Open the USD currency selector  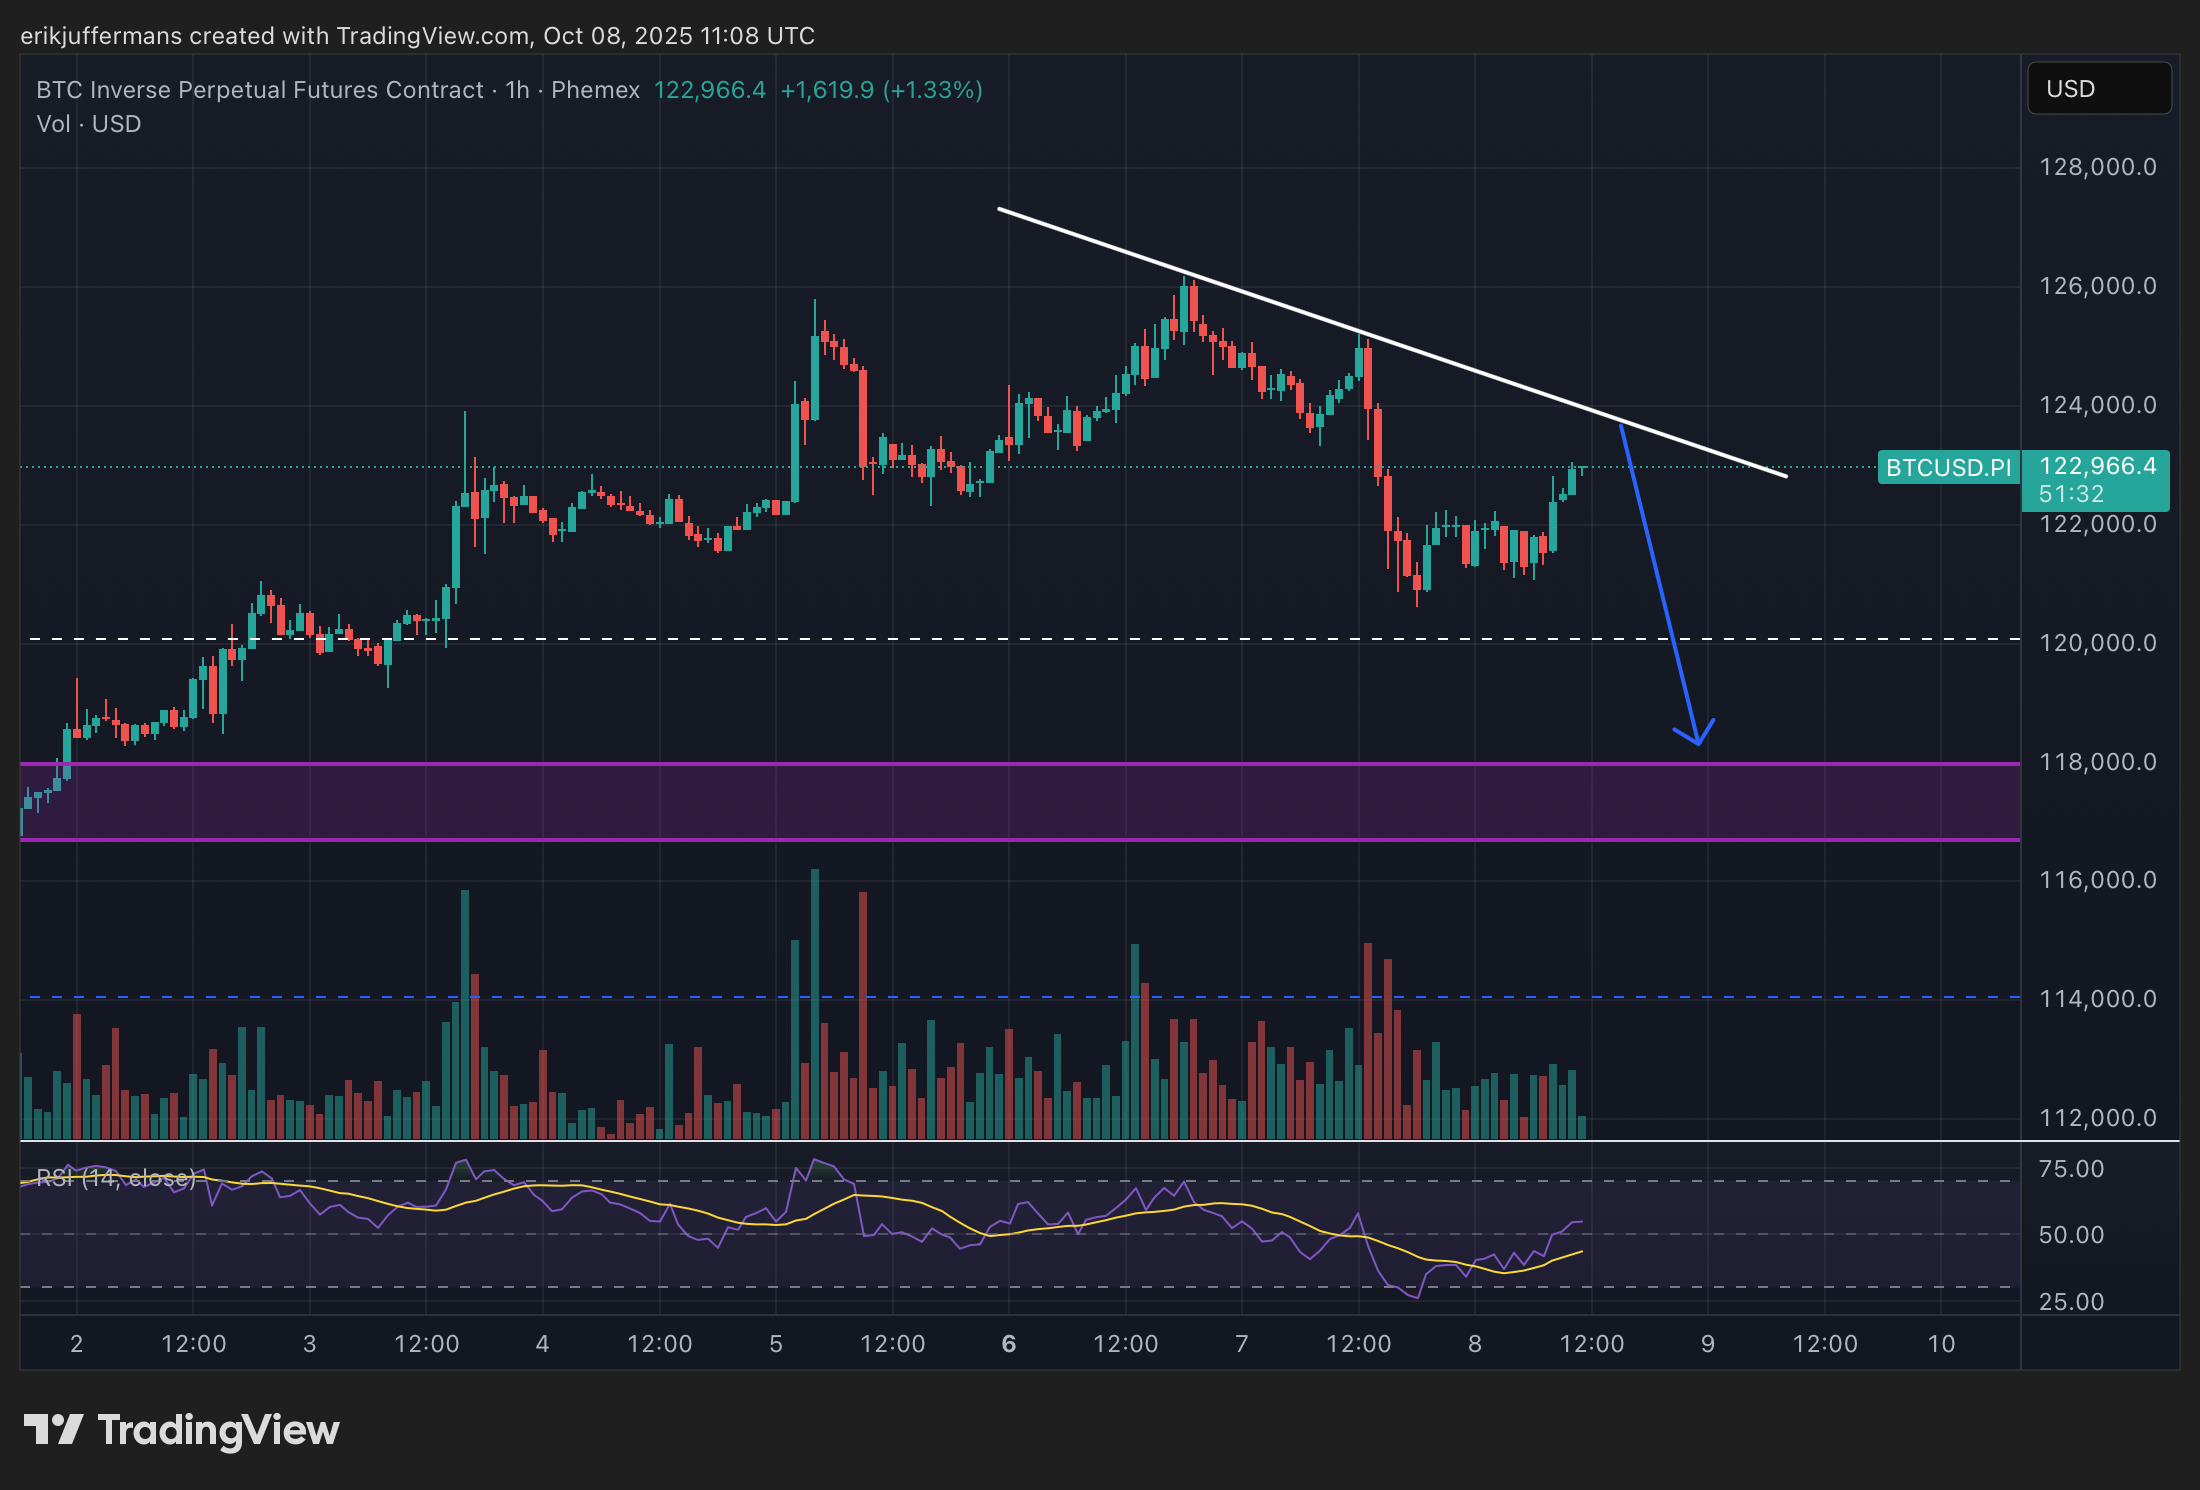pyautogui.click(x=2098, y=89)
